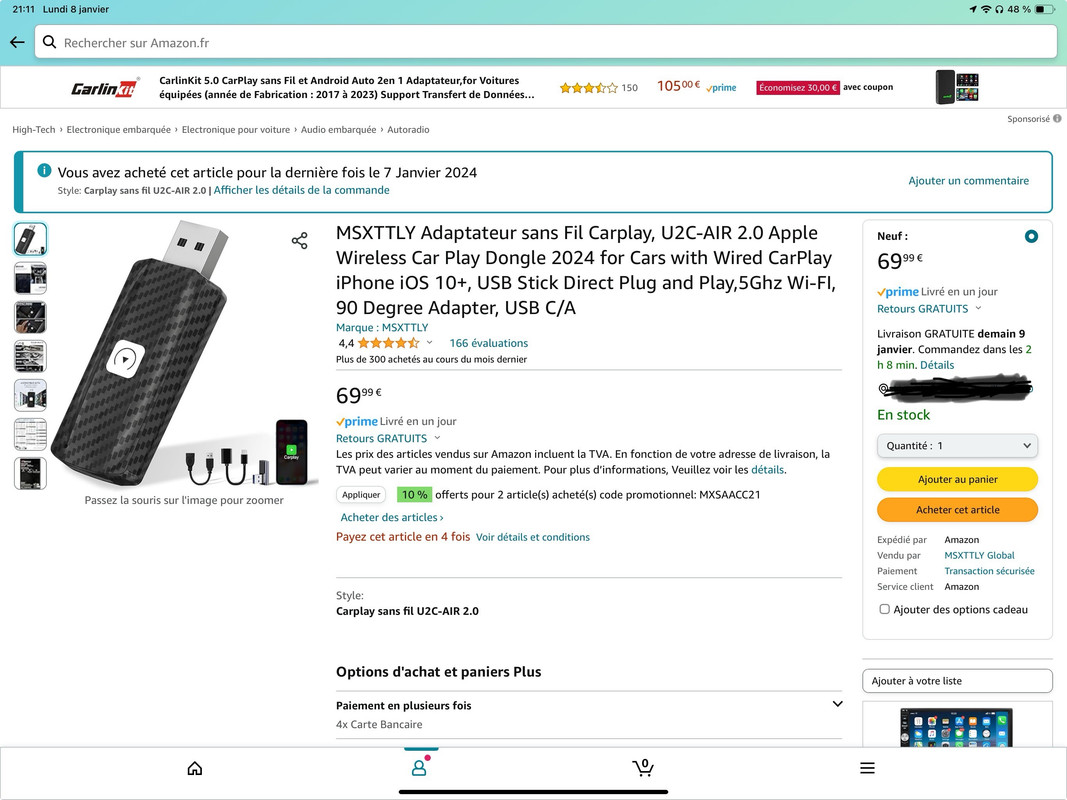The height and width of the screenshot is (800, 1067).
Task: Expand Paiement en plusieurs fois section
Action: pyautogui.click(x=589, y=714)
